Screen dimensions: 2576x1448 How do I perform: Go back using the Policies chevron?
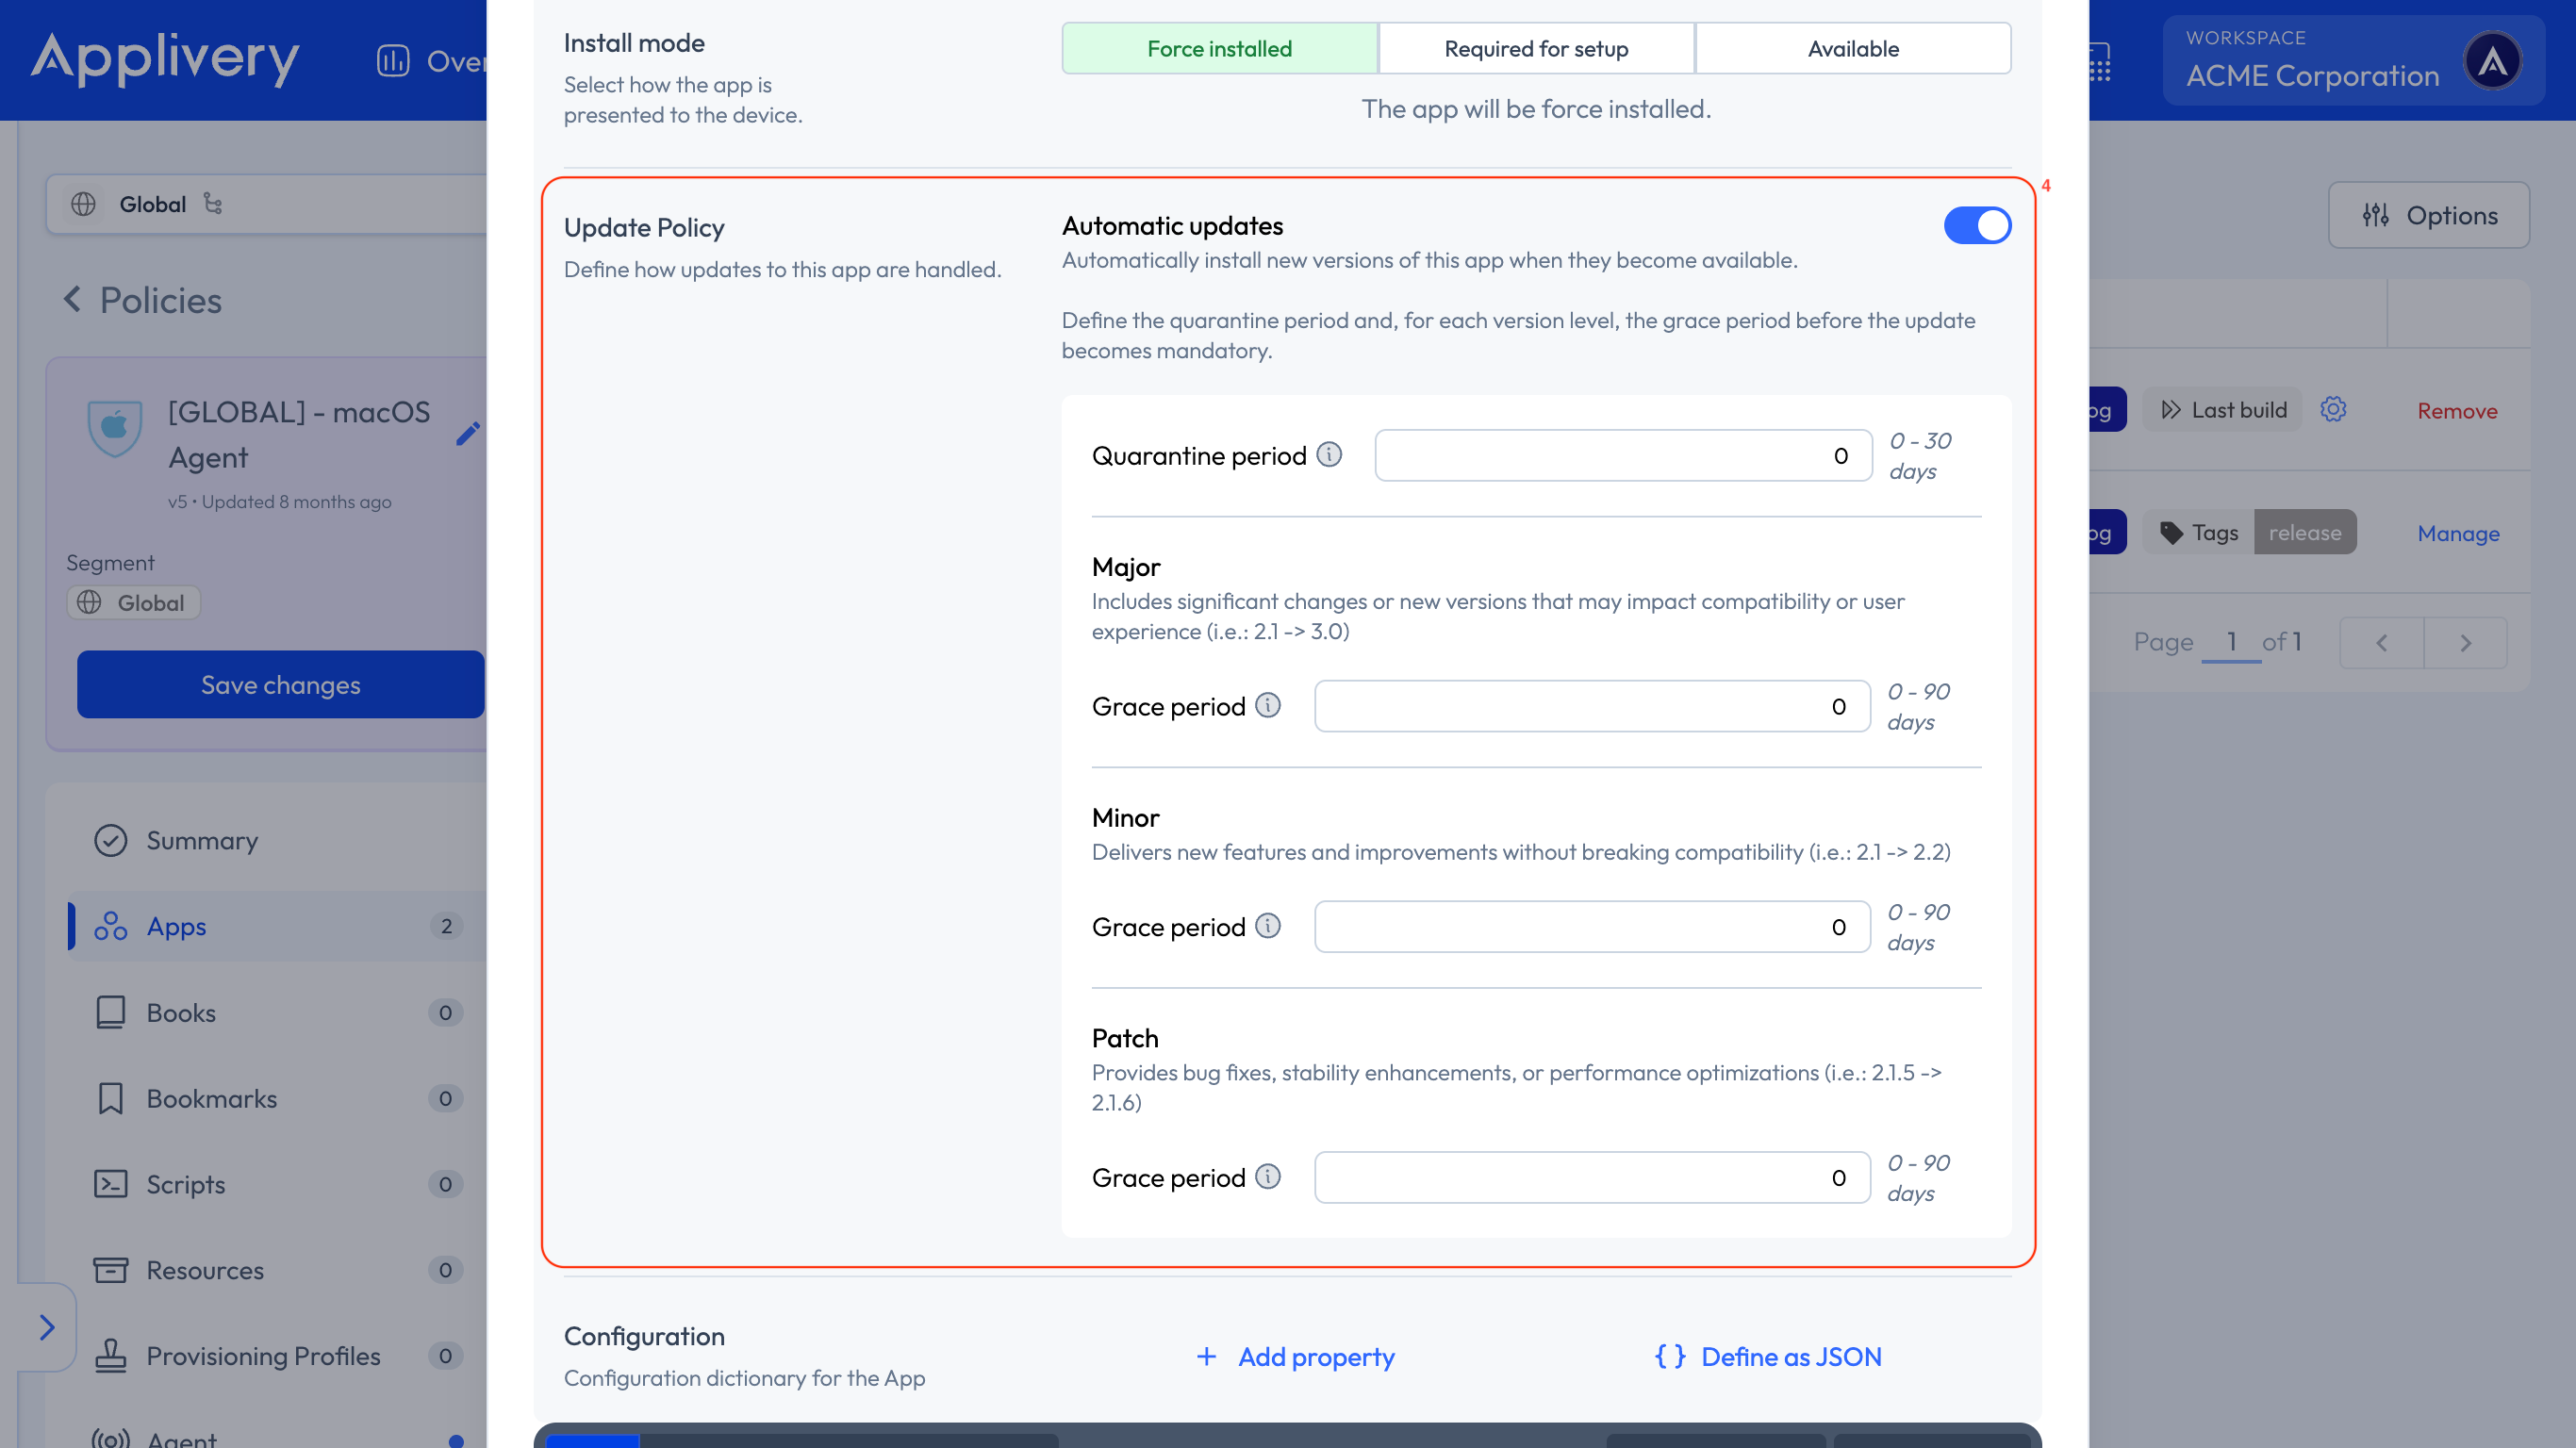click(x=72, y=299)
